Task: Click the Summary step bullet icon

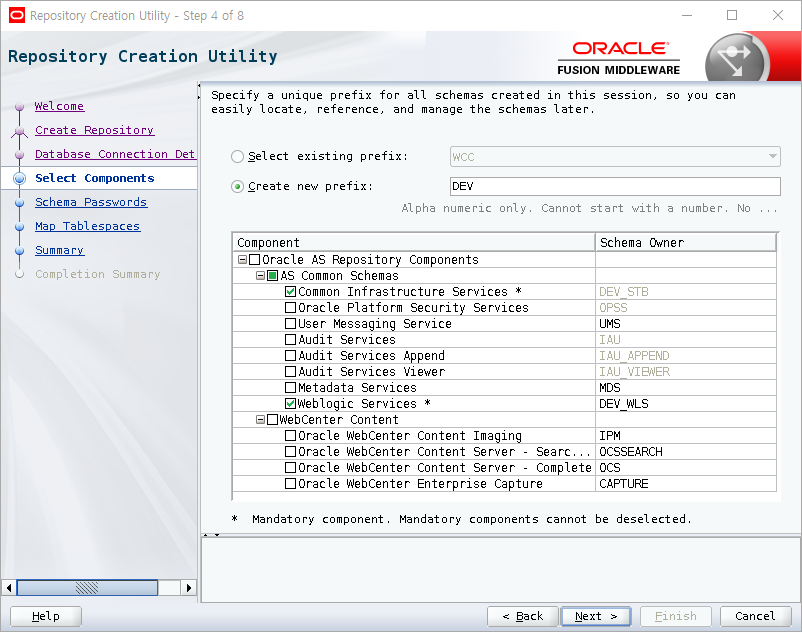Action: (x=19, y=251)
